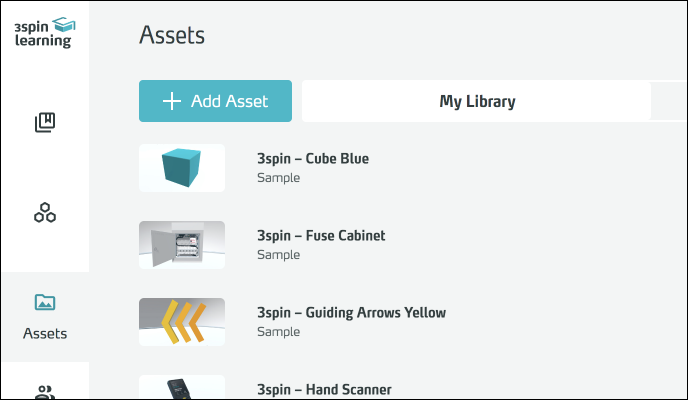The image size is (688, 400).
Task: Click the "3spin – Cube Blue" asset name
Action: click(313, 159)
